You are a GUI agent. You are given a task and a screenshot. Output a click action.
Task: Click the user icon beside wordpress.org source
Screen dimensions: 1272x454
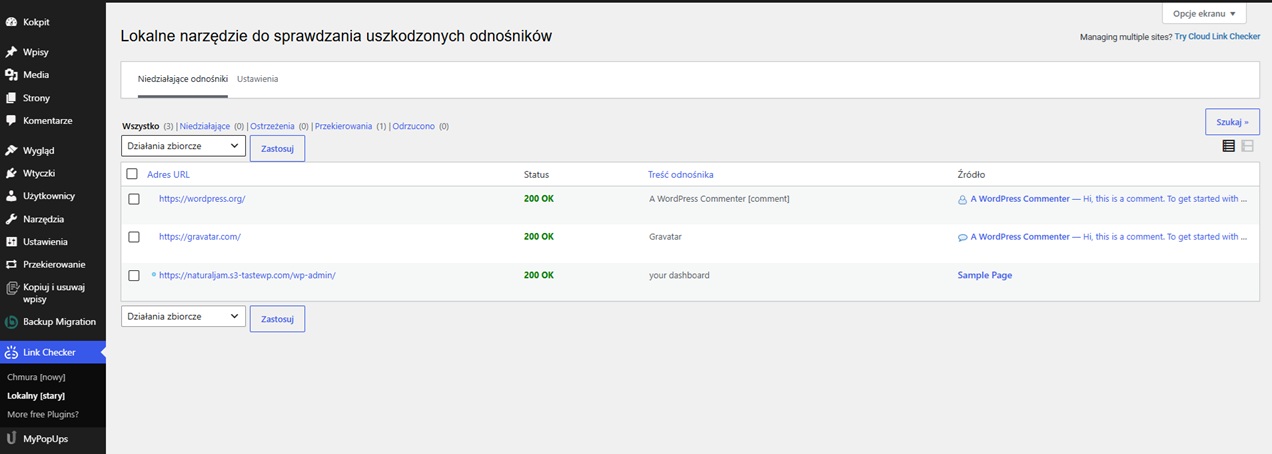tap(962, 199)
